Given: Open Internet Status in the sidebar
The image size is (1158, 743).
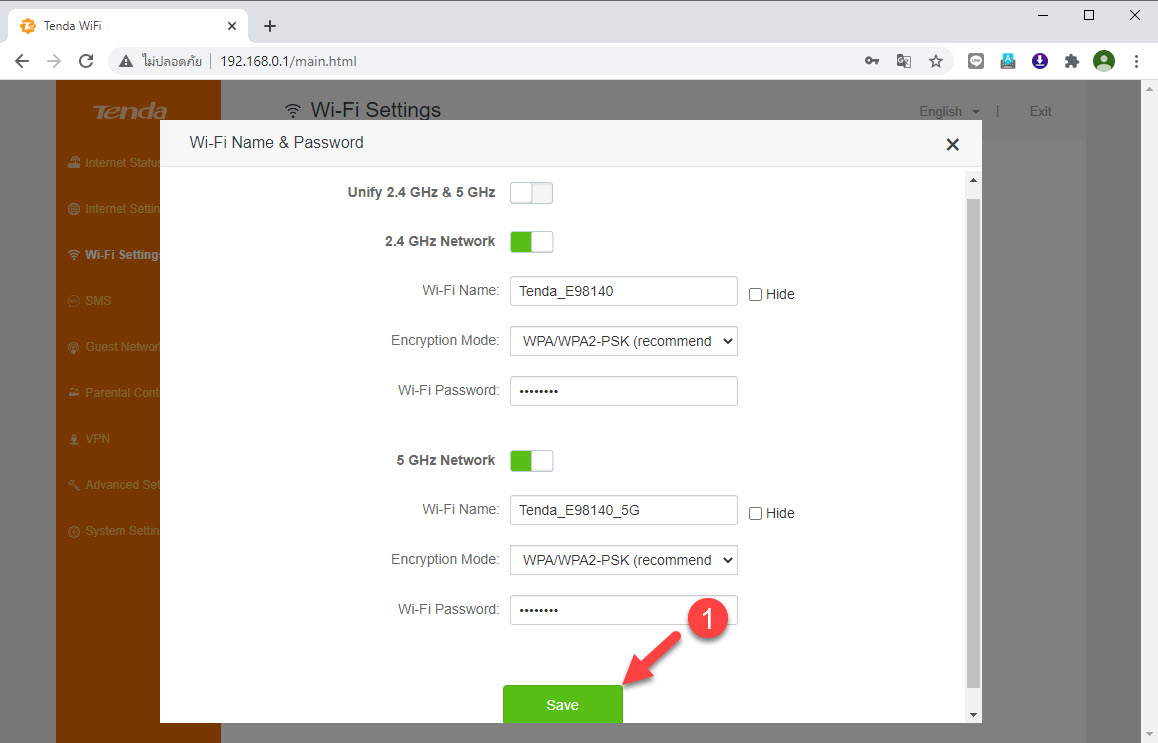Looking at the screenshot, I should coord(114,162).
